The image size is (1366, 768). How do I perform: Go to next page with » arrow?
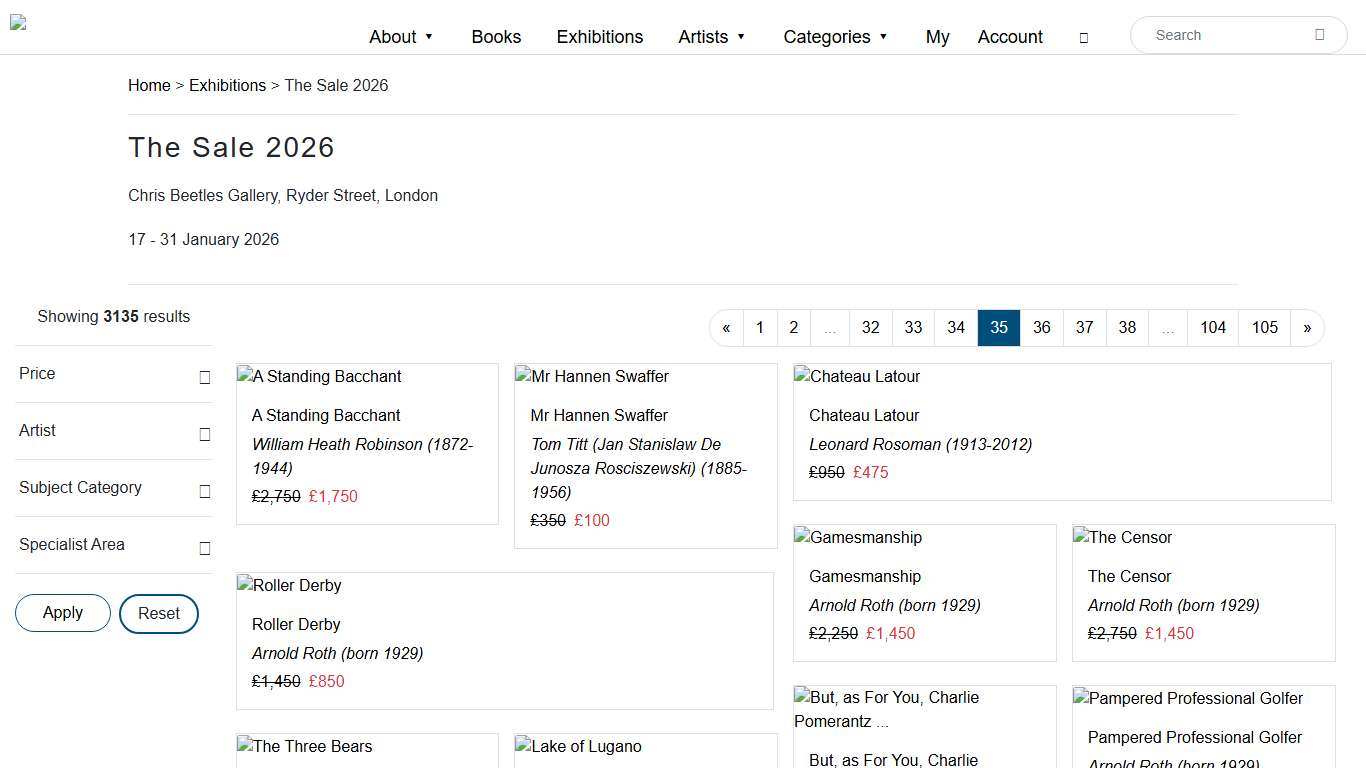point(1306,328)
